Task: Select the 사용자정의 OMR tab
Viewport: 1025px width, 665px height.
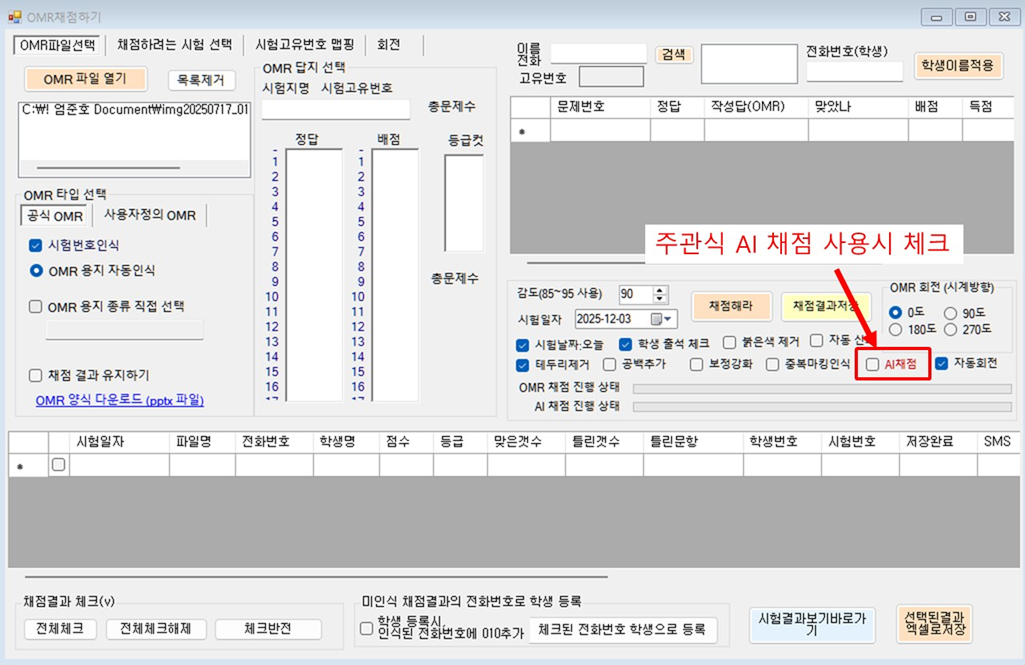Action: (x=150, y=215)
